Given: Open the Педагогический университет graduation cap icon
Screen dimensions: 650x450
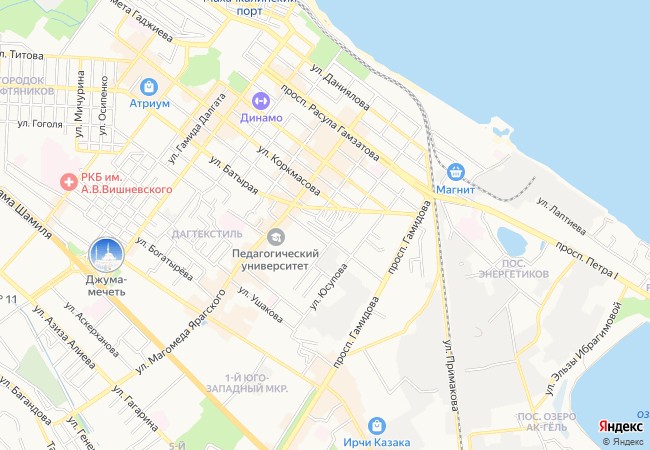Looking at the screenshot, I should tap(275, 237).
